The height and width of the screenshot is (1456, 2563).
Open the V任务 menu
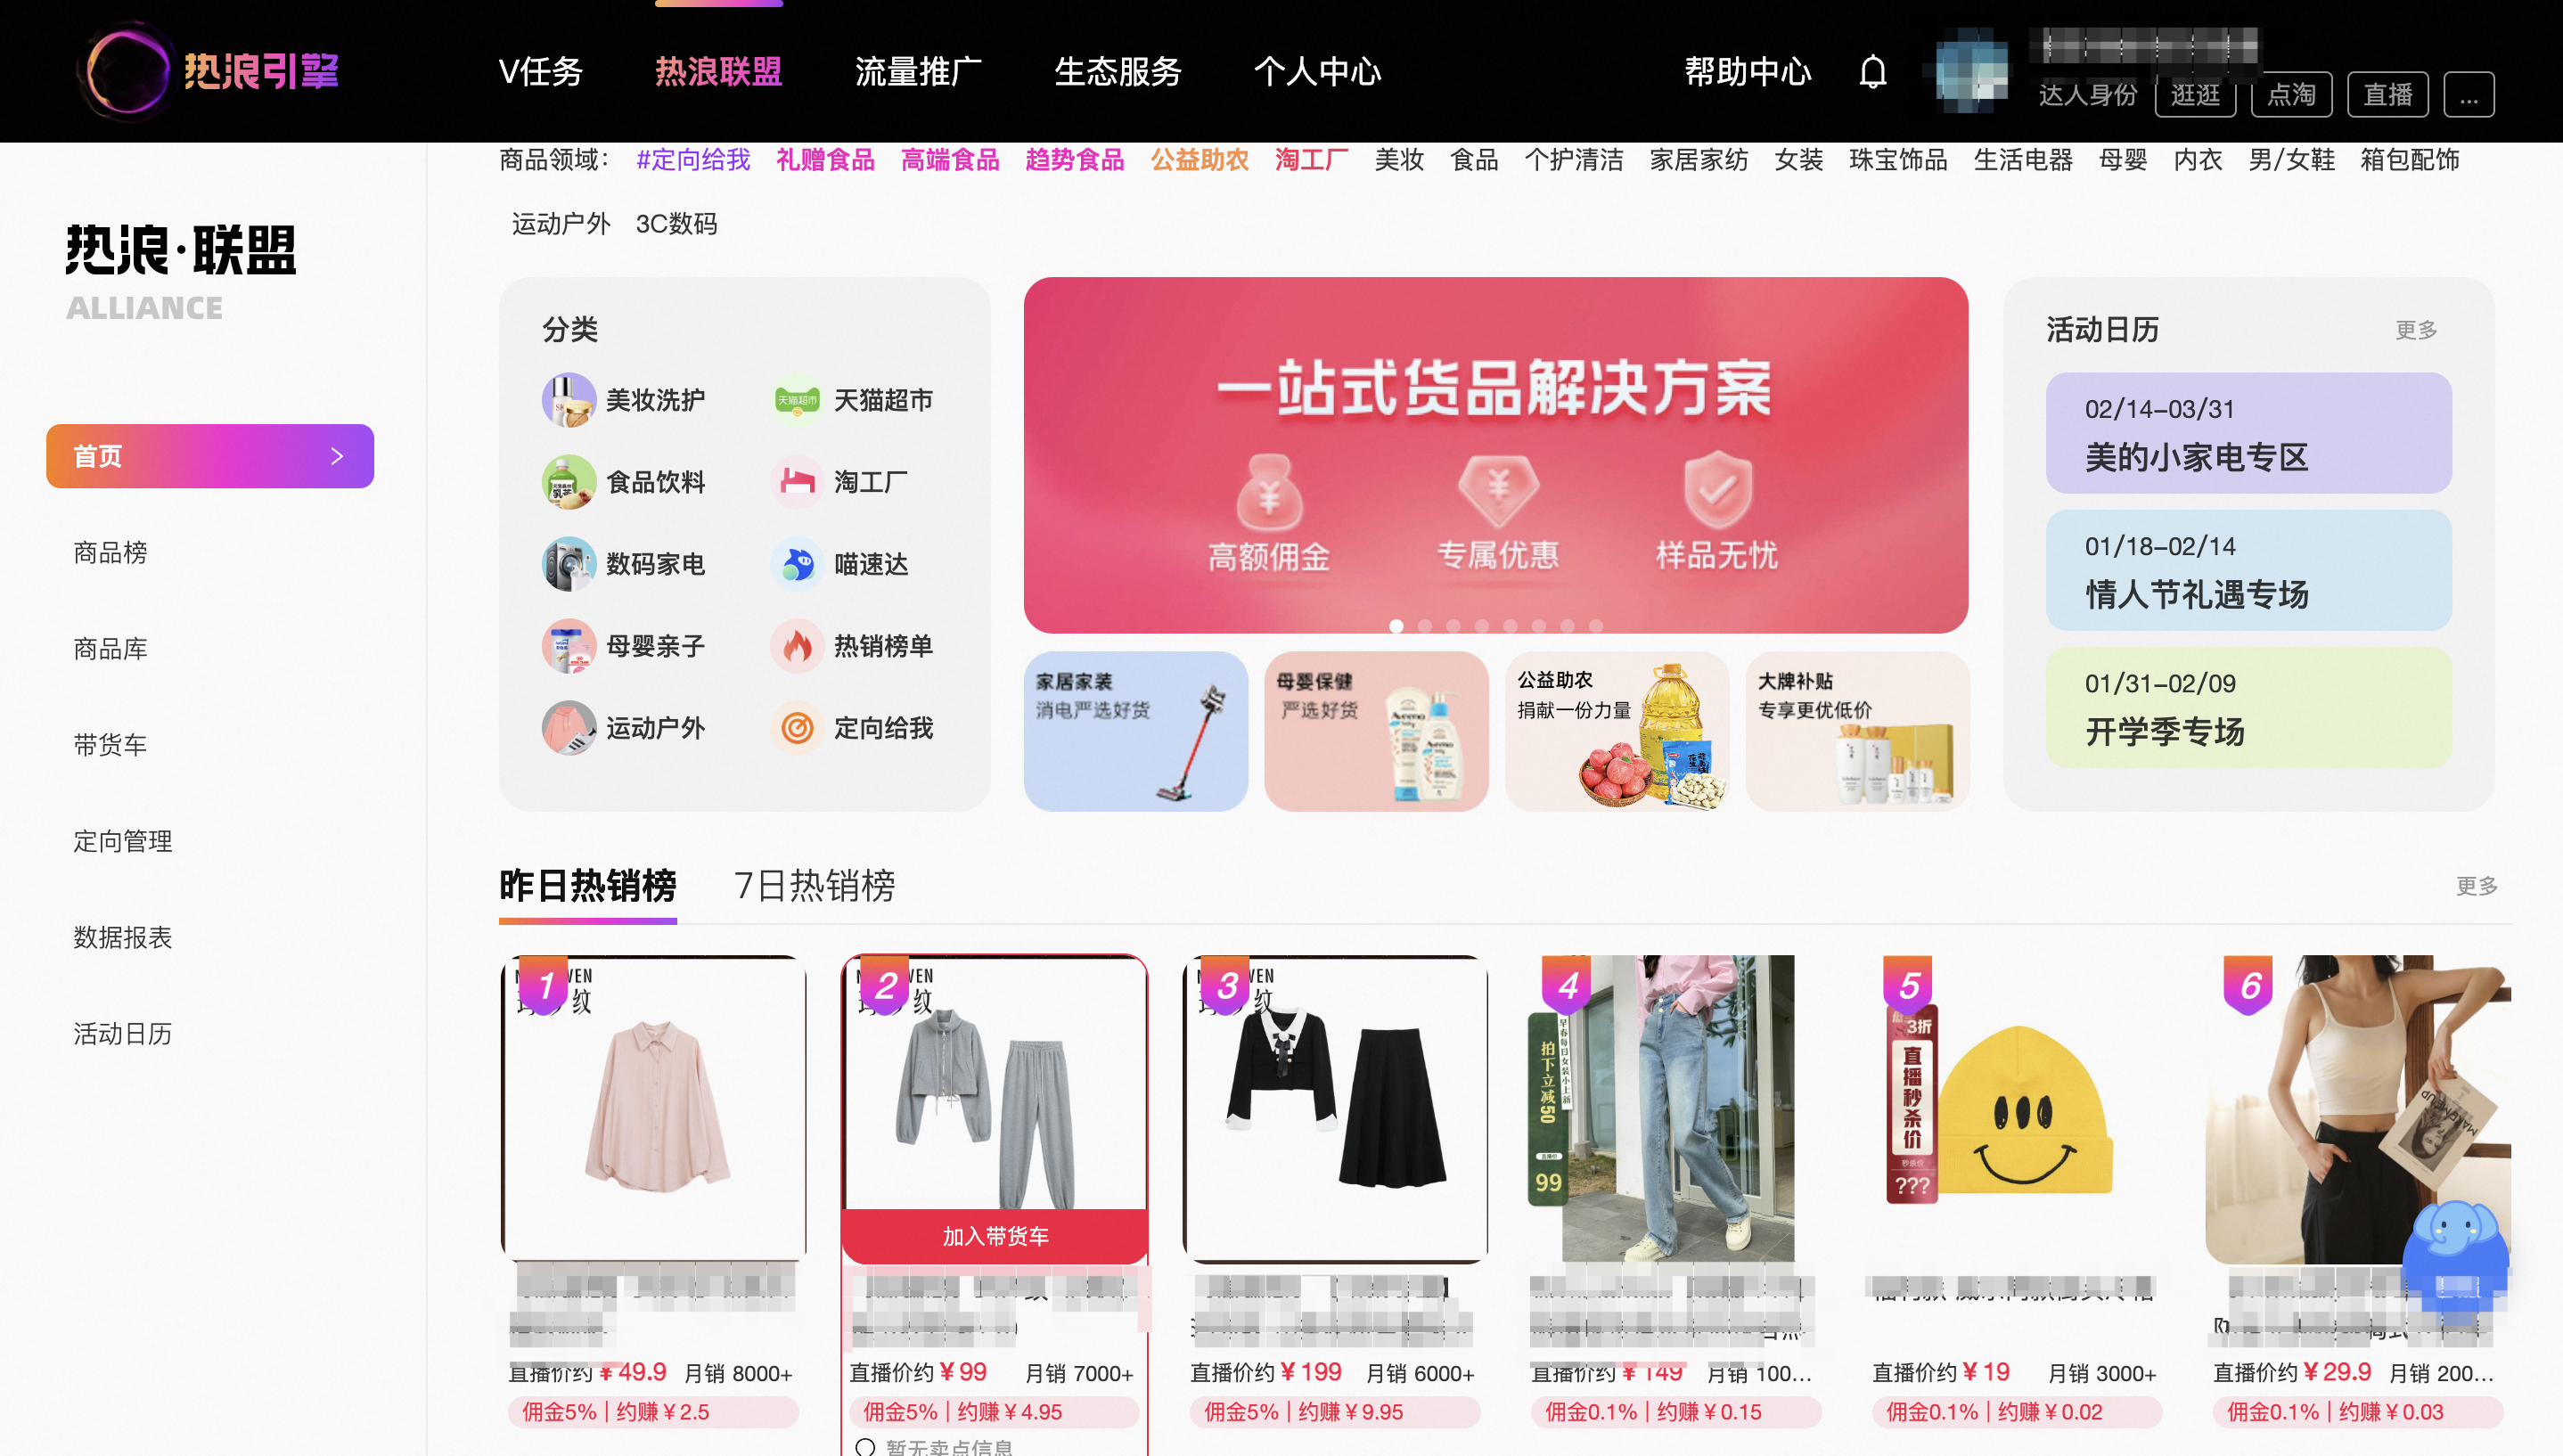click(540, 72)
